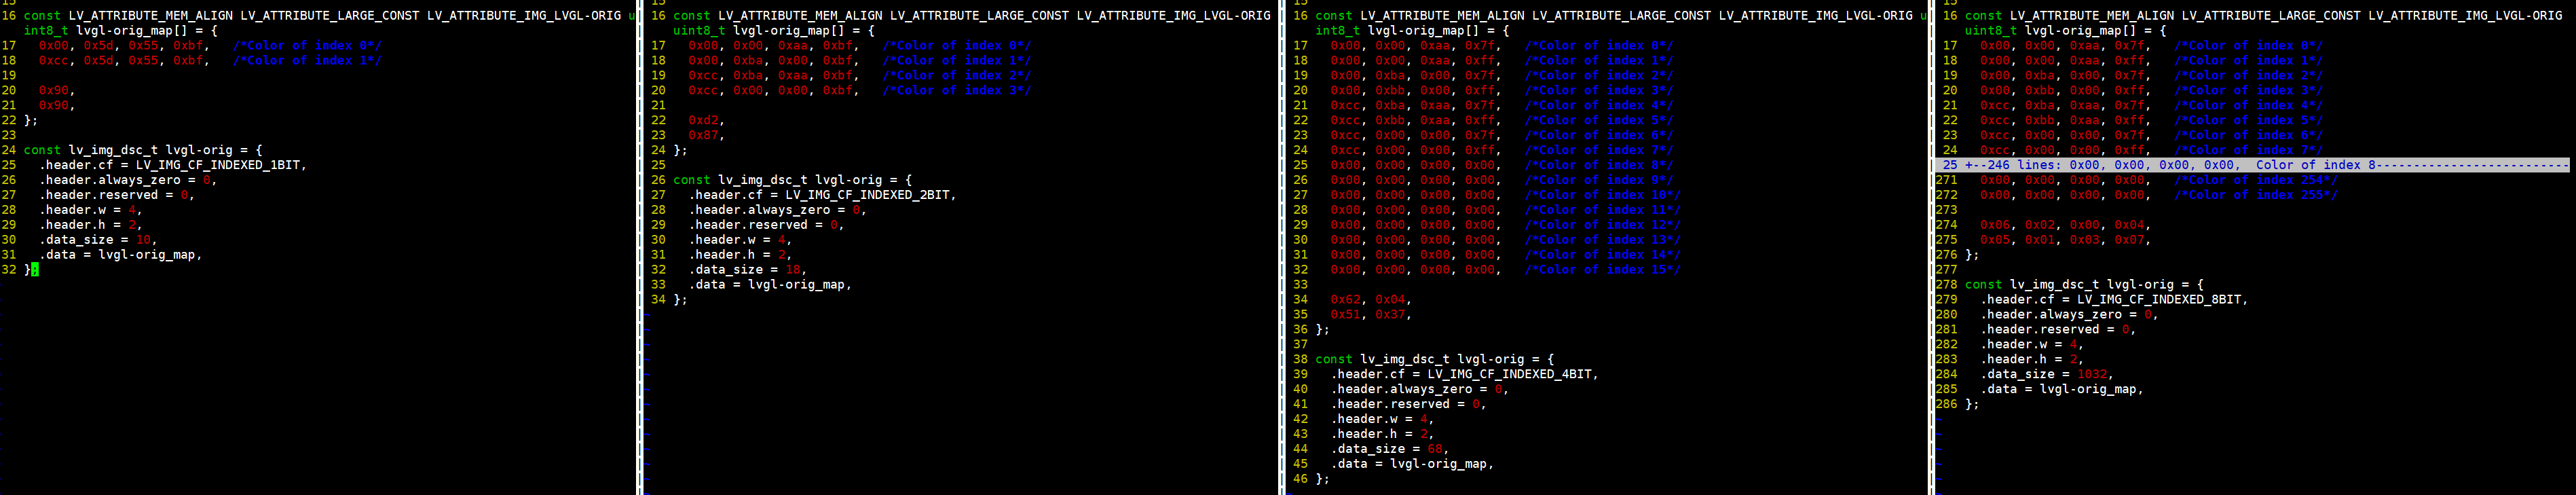Screen dimensions: 2576x495
Task: Click 0x55 on the 0x00, 0x5d row
Action: click(x=143, y=45)
